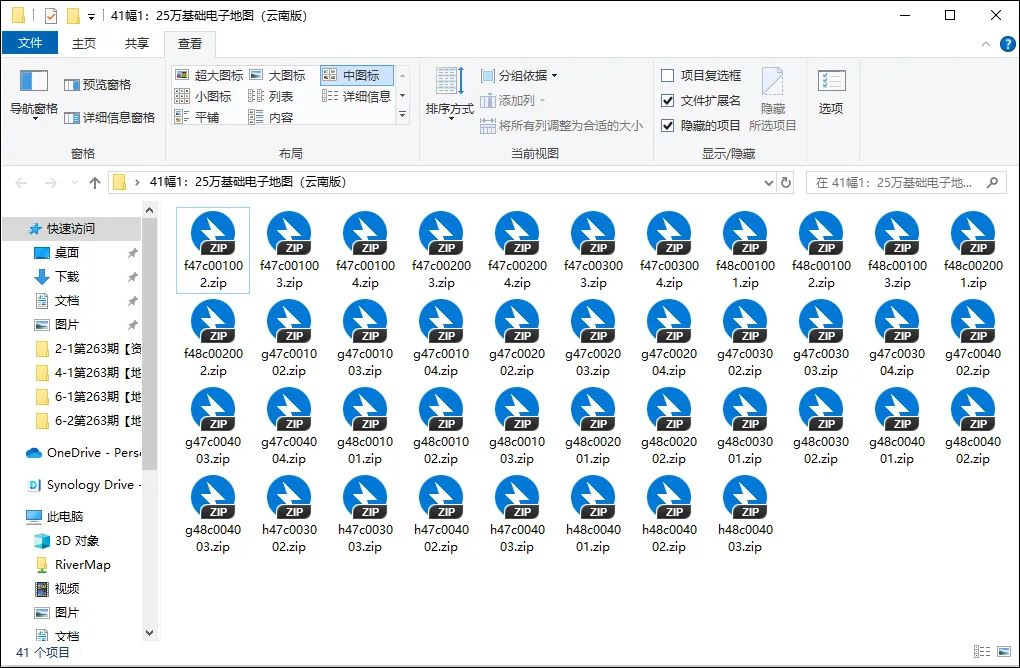Click 将所有列调整为合适的大小
The height and width of the screenshot is (668, 1020).
561,126
